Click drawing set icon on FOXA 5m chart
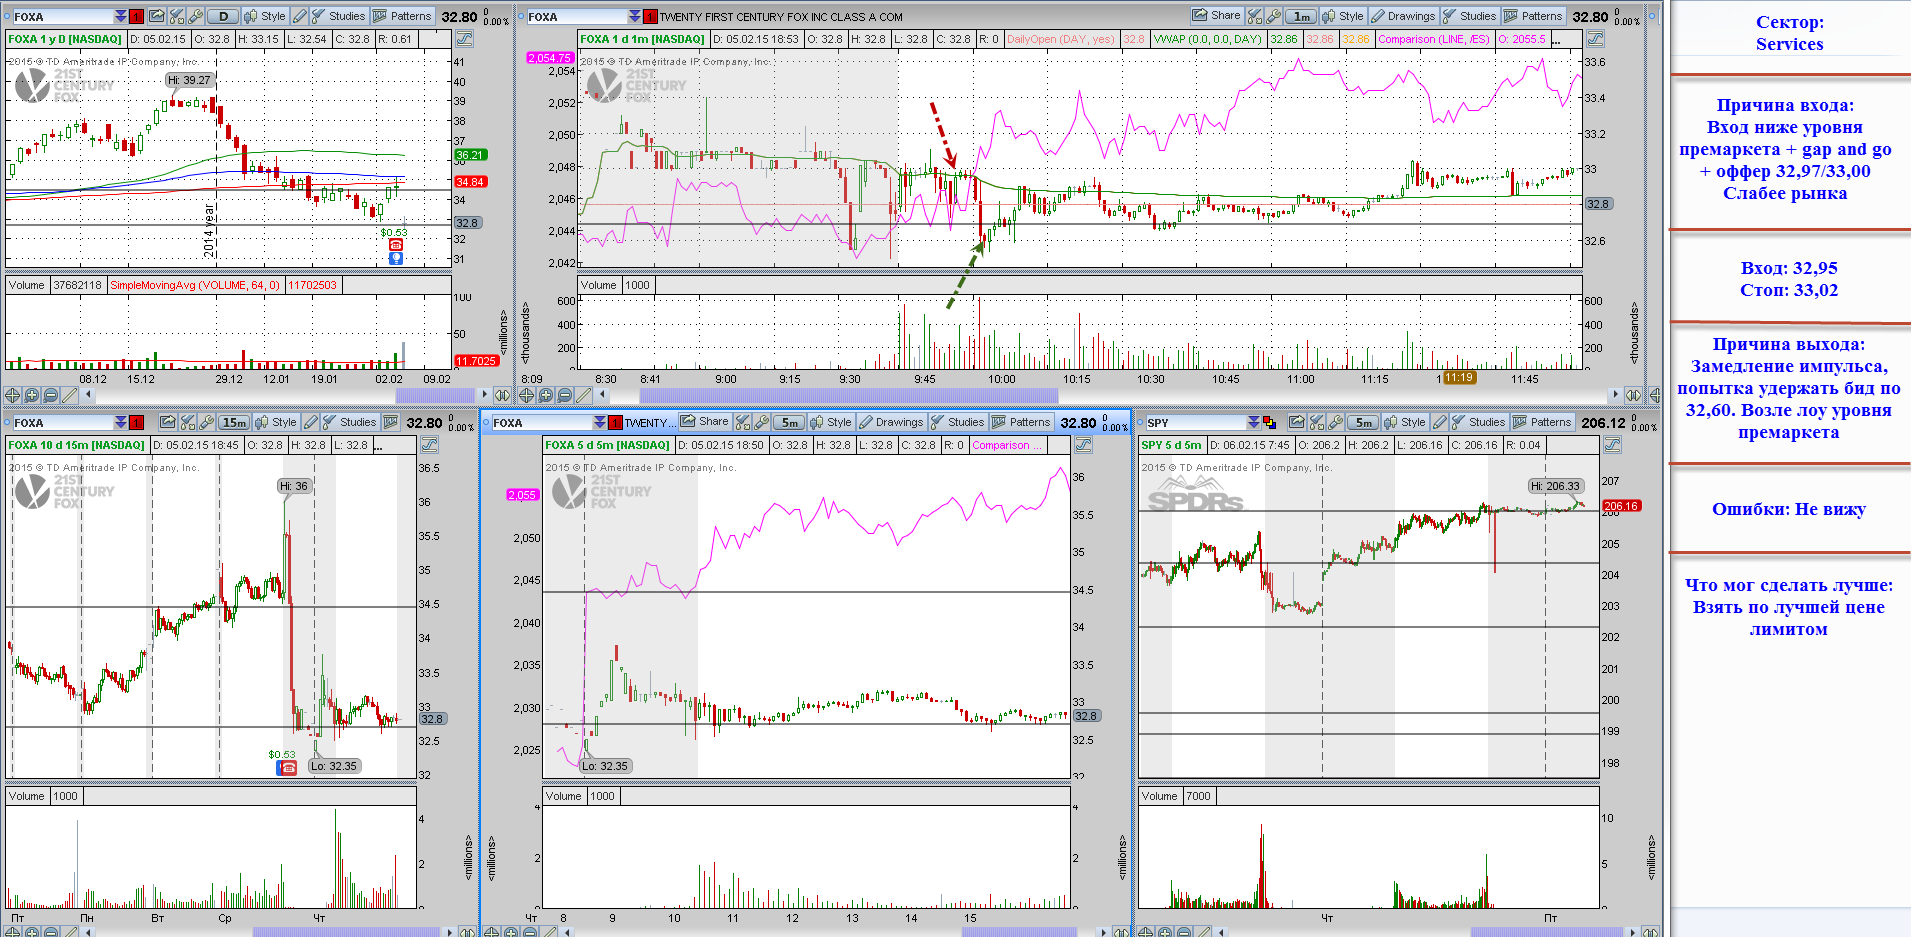This screenshot has height=937, width=1911. pos(1083,445)
